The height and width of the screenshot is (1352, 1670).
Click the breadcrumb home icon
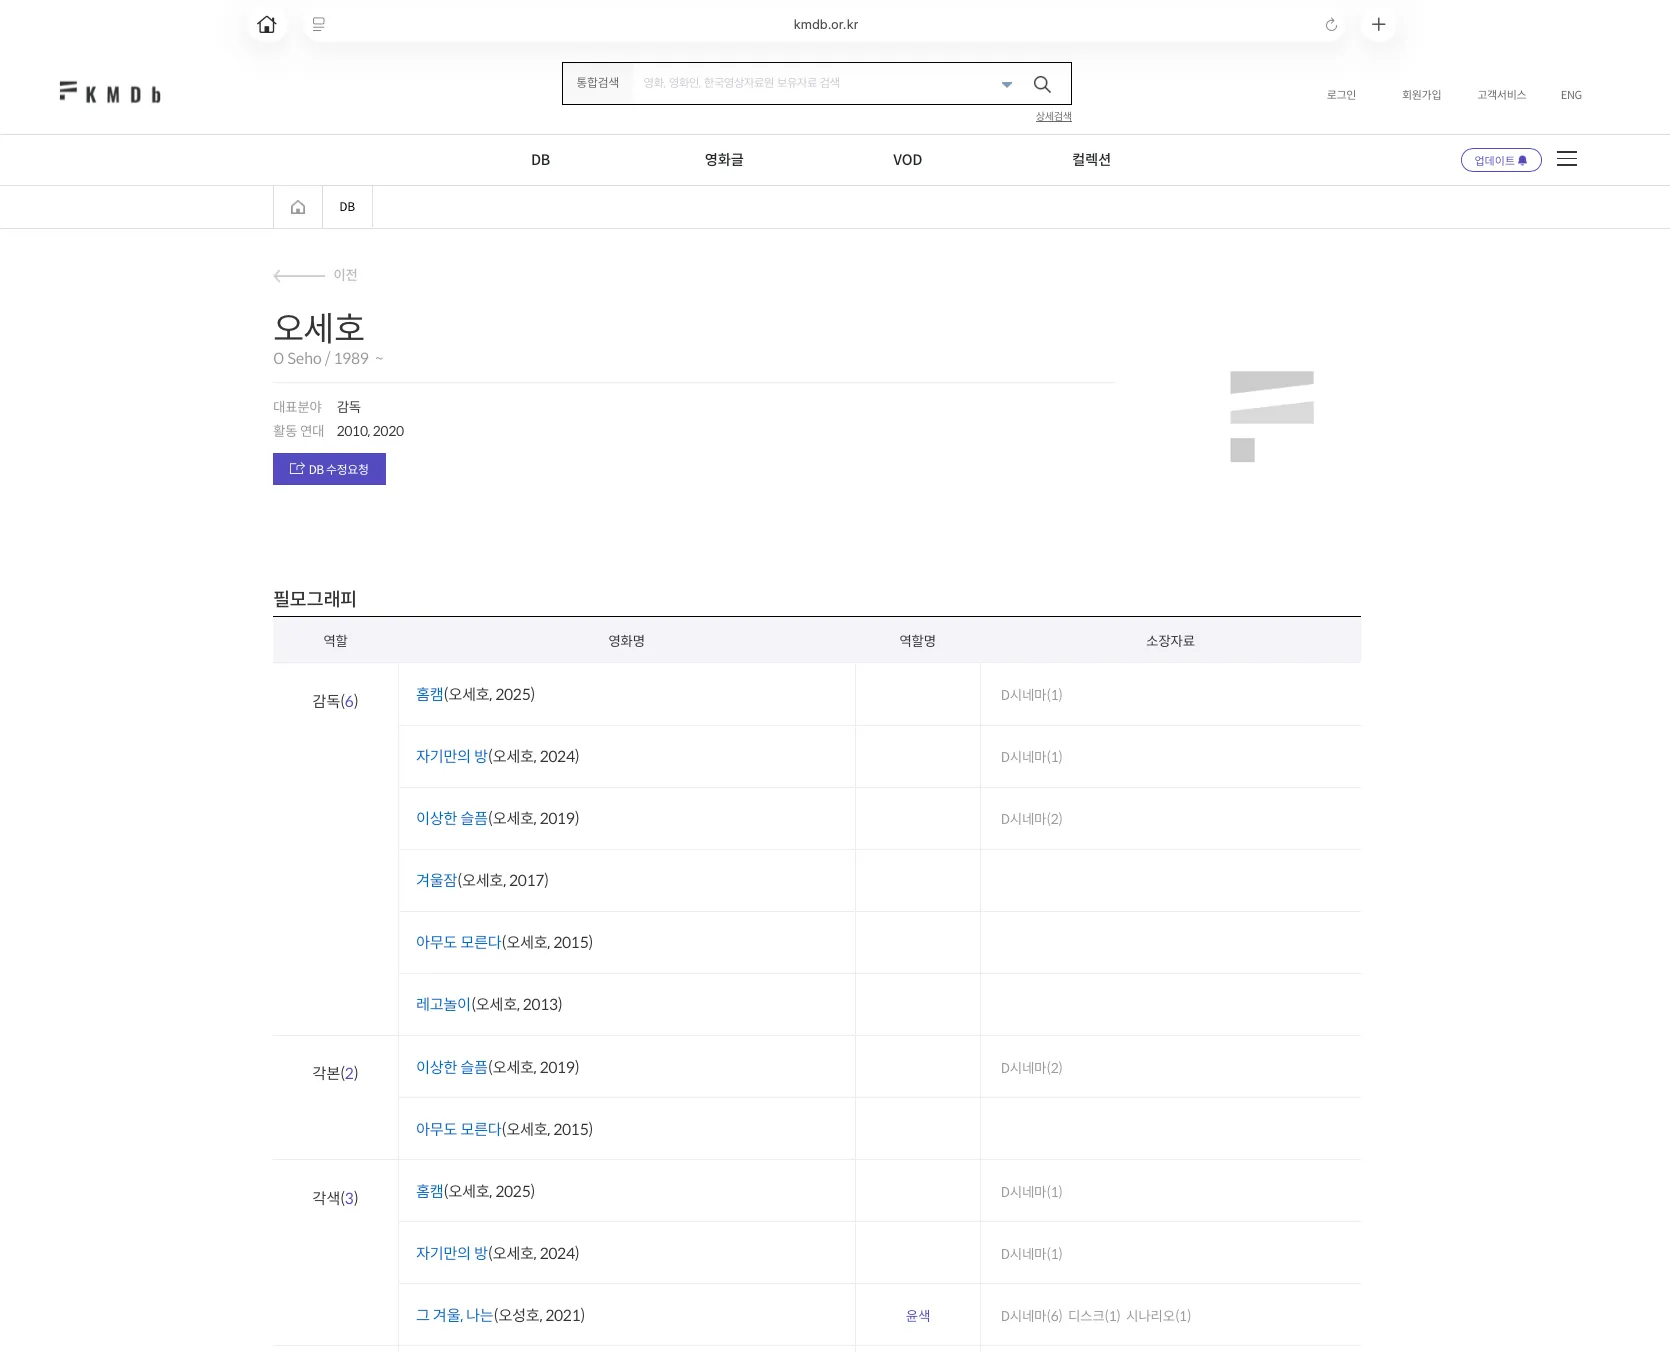click(x=298, y=207)
